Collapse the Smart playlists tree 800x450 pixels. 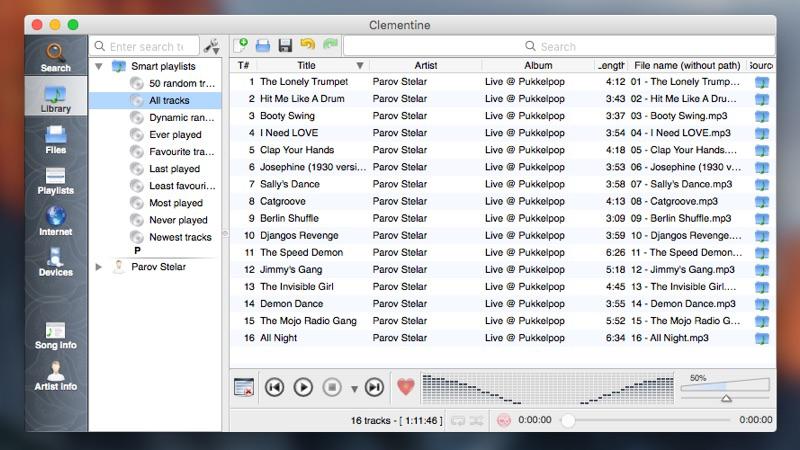(x=99, y=66)
